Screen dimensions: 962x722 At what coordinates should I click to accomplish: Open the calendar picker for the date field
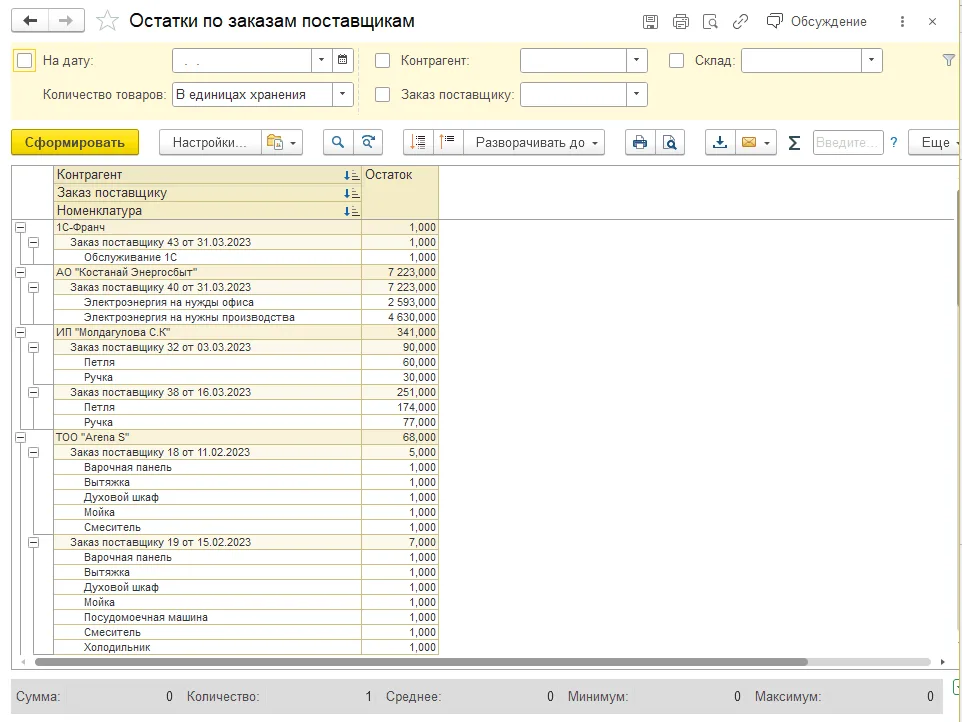(x=343, y=60)
